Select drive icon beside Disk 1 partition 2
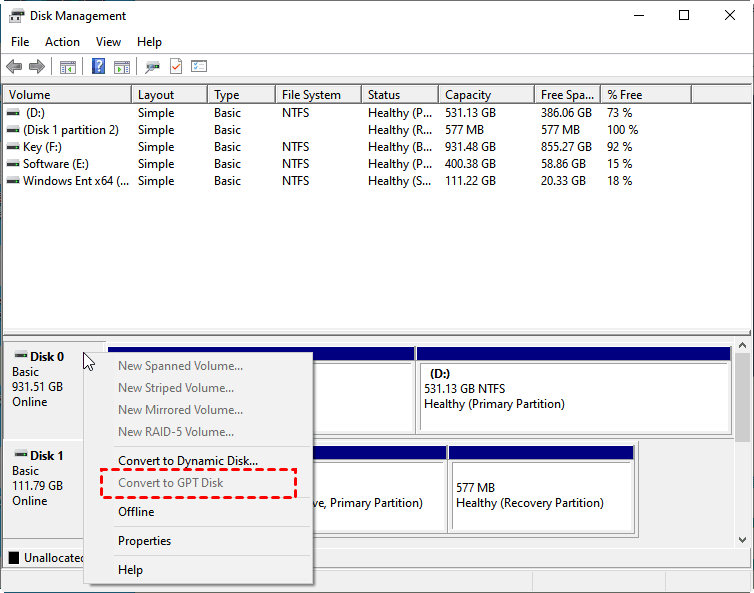 coord(13,130)
